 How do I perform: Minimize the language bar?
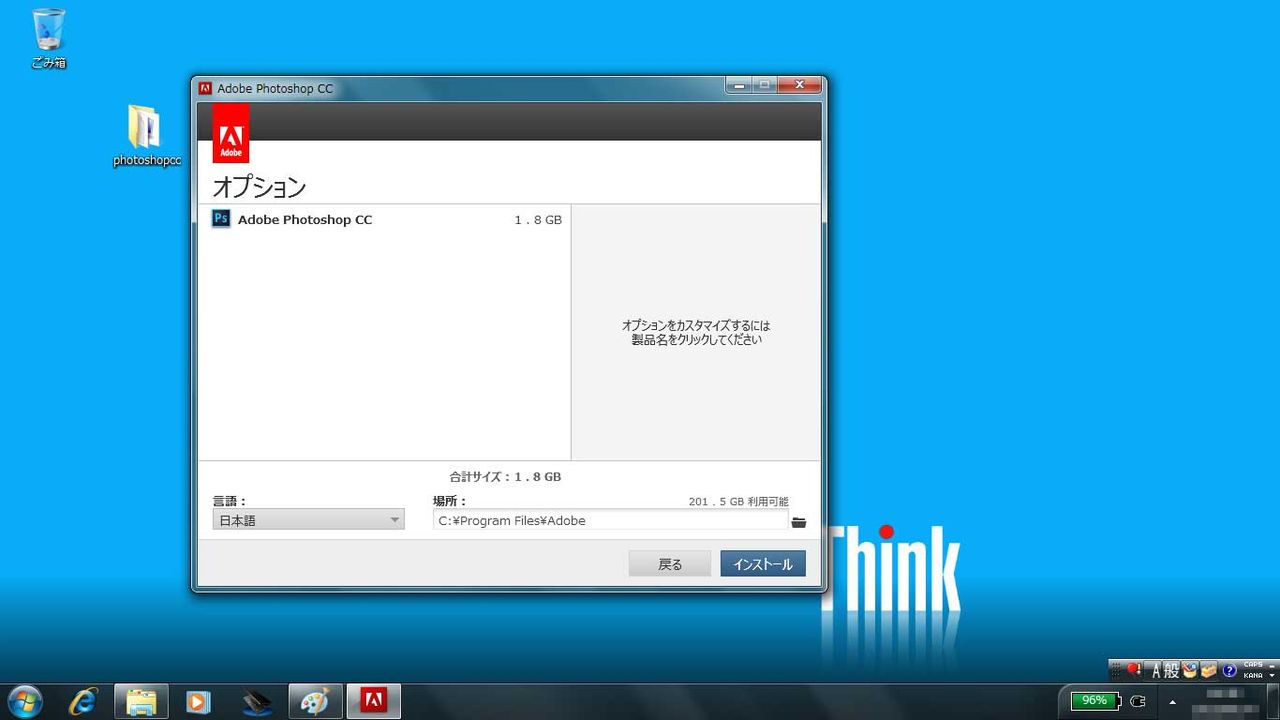[1272, 665]
